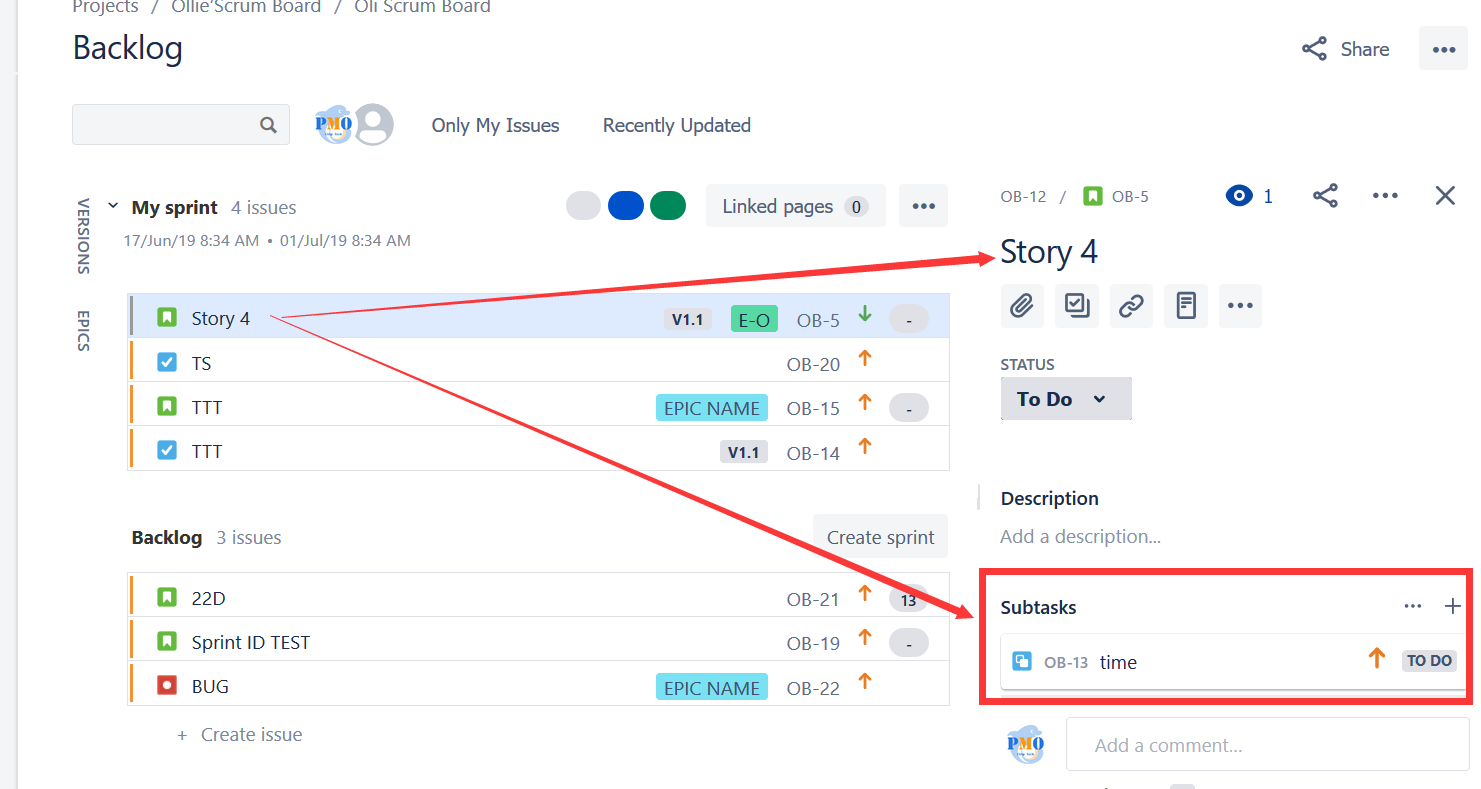The image size is (1481, 789).
Task: Open the To Do status dropdown
Action: click(1065, 398)
